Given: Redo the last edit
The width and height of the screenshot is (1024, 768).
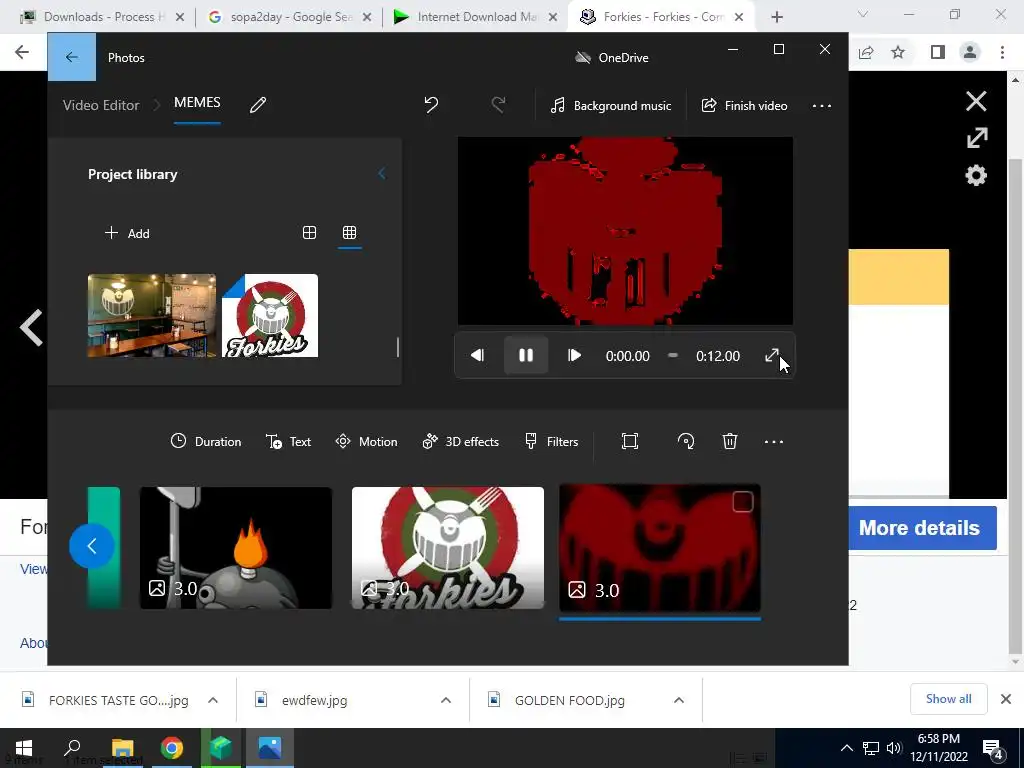Looking at the screenshot, I should (x=498, y=104).
